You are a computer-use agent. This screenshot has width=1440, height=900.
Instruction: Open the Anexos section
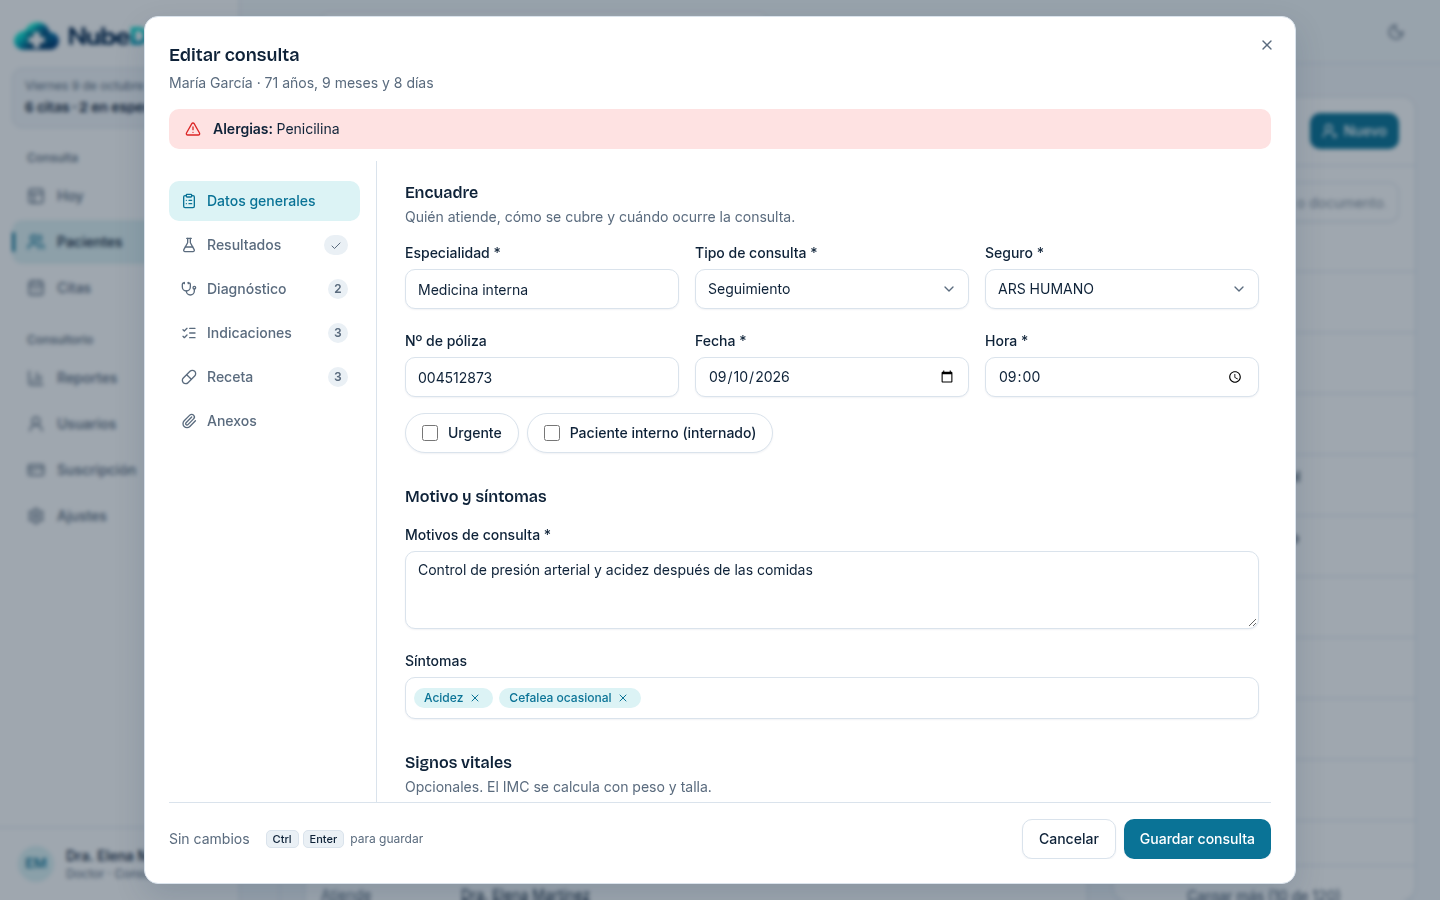(x=264, y=421)
